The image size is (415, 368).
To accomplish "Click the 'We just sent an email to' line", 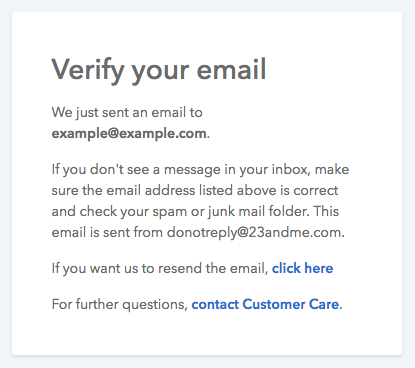I will (x=127, y=113).
